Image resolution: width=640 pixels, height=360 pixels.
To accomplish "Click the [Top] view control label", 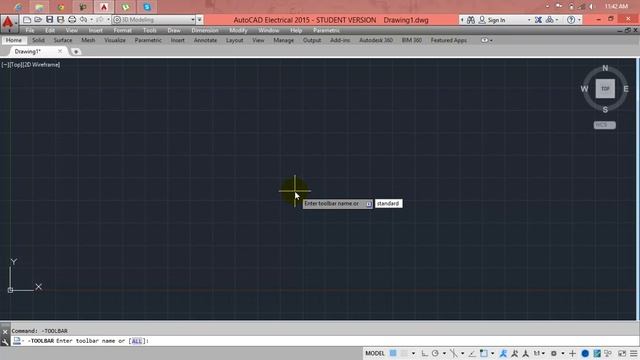I will click(x=16, y=64).
